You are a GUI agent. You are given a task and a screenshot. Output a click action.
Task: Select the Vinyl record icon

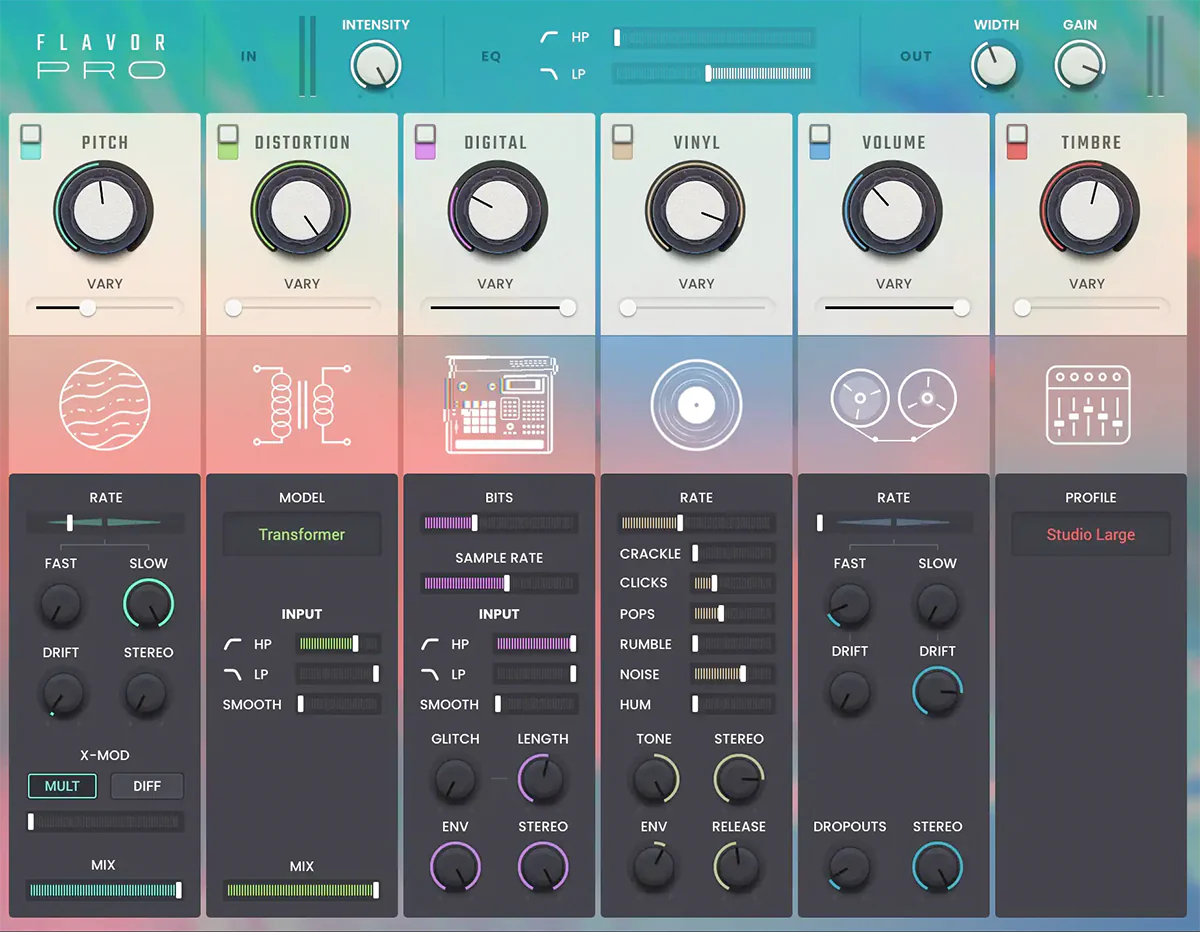pyautogui.click(x=696, y=404)
